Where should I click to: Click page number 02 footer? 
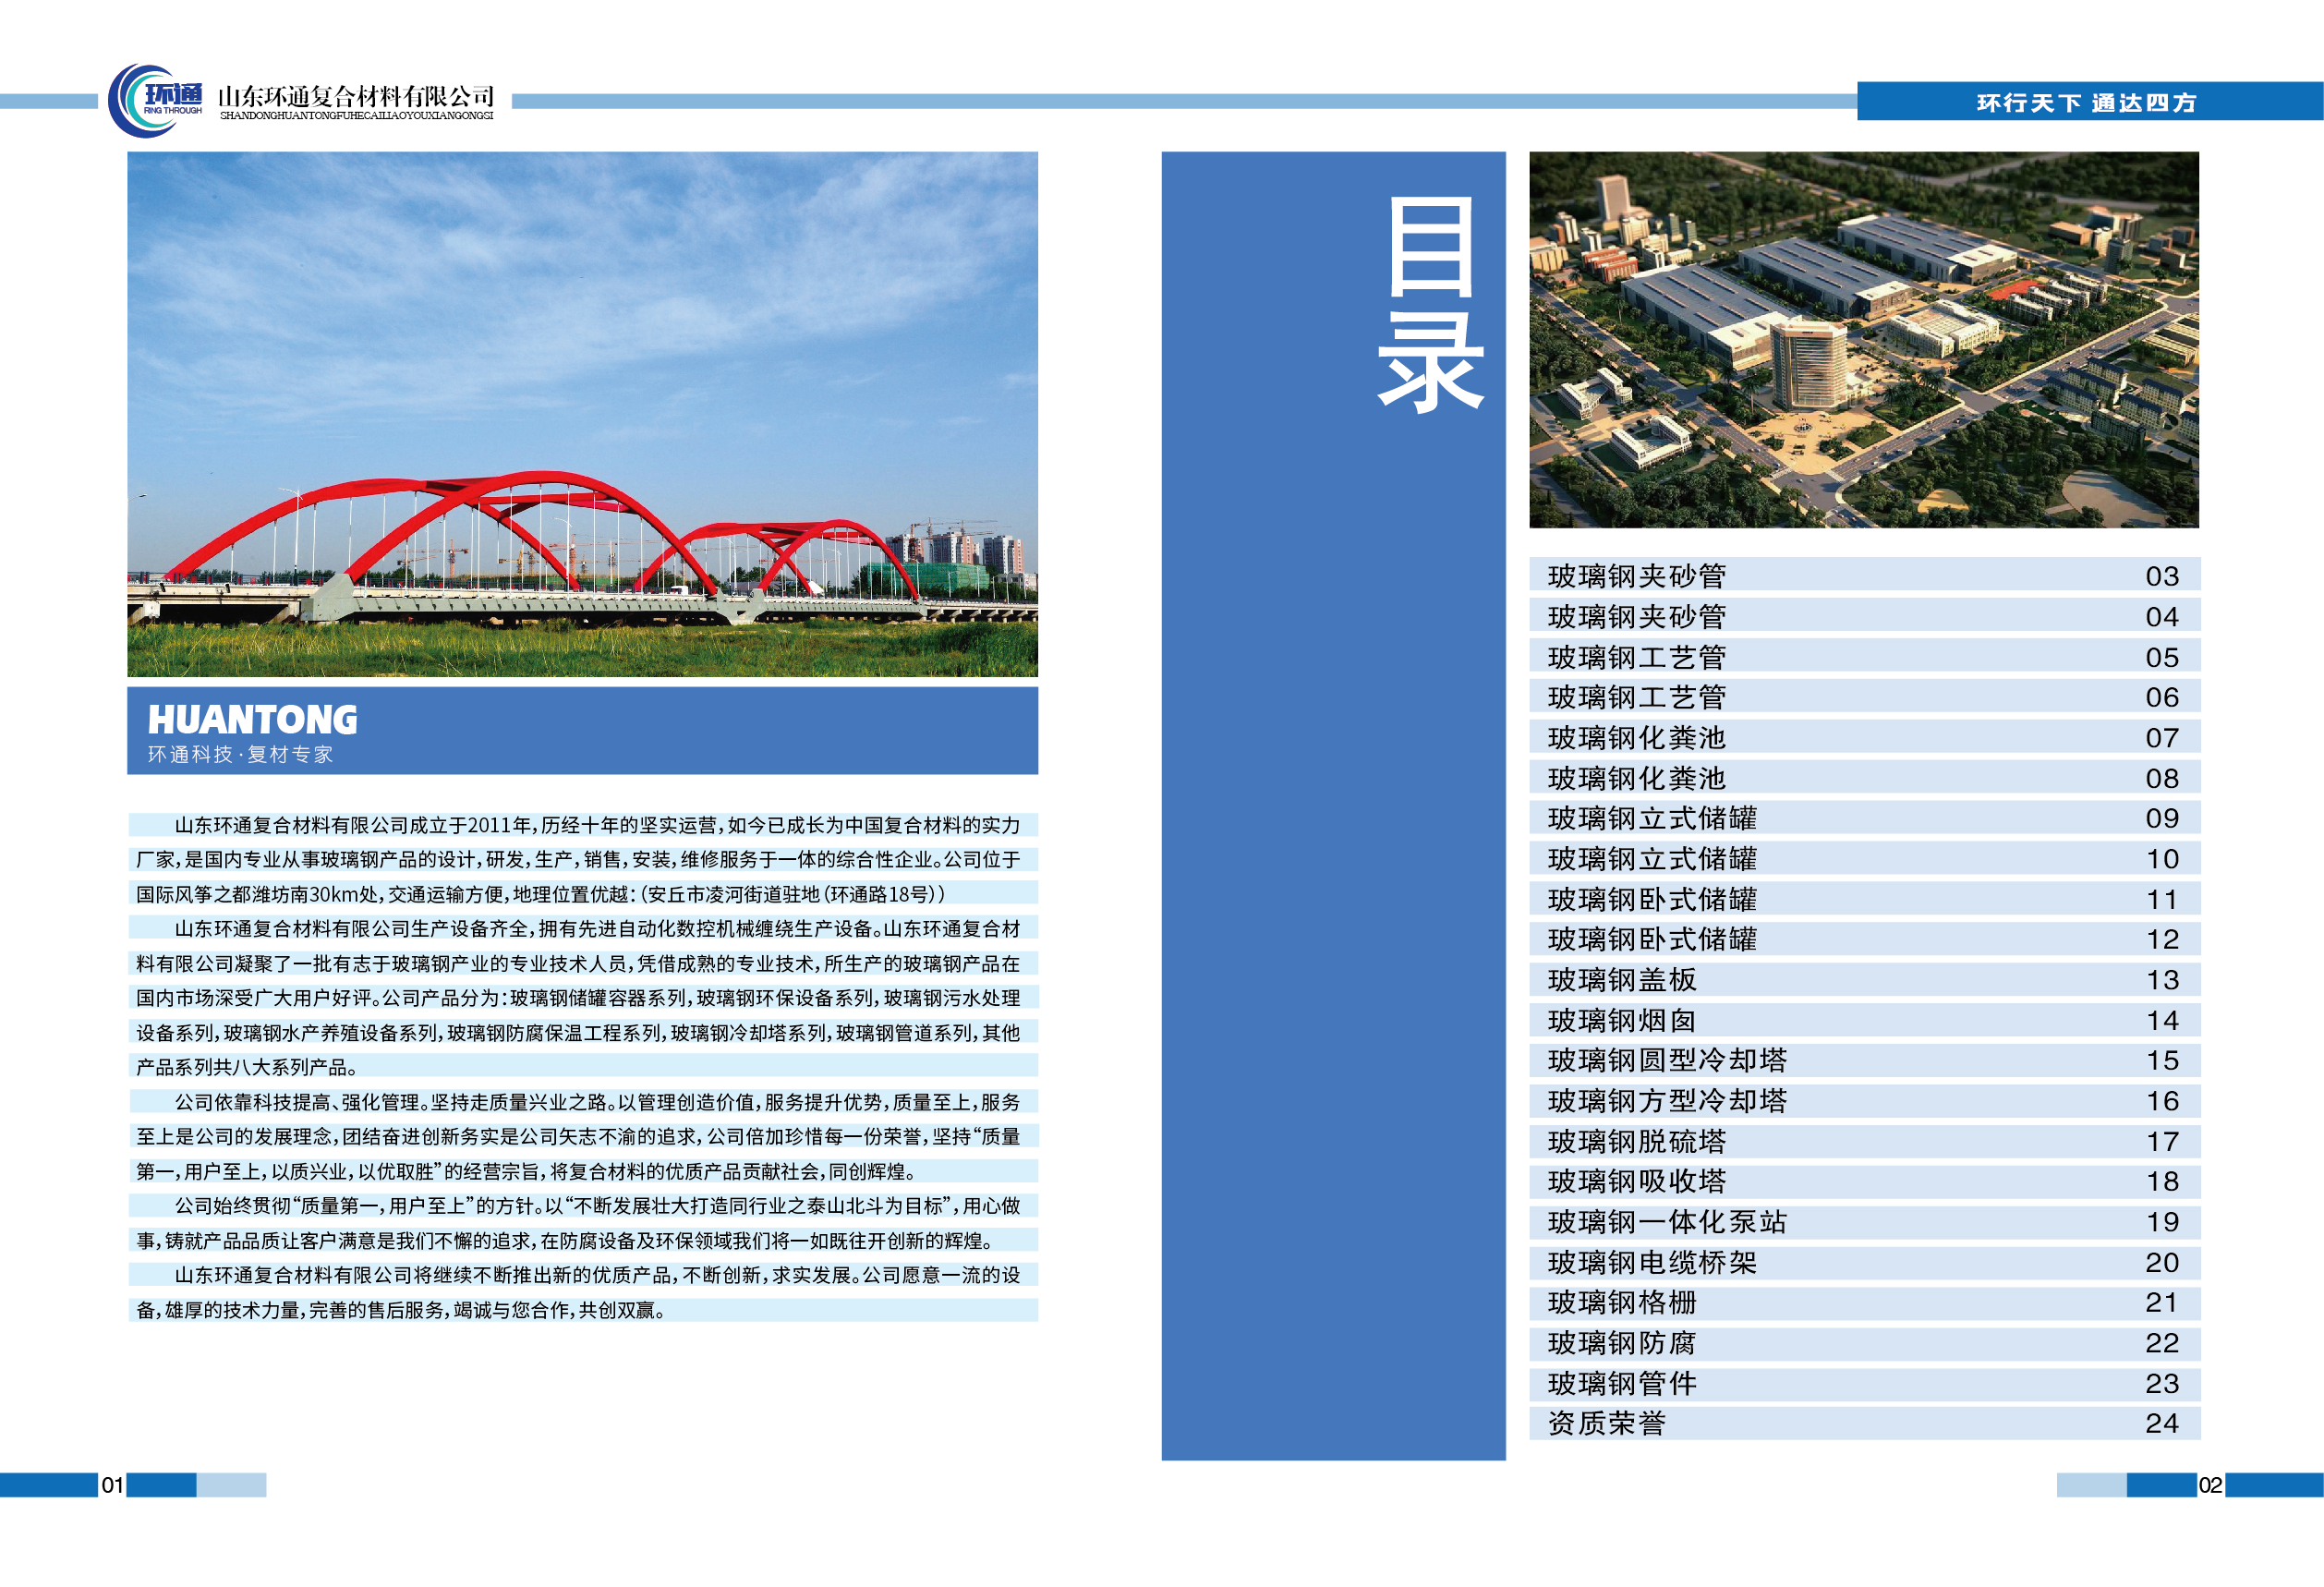(2210, 1485)
